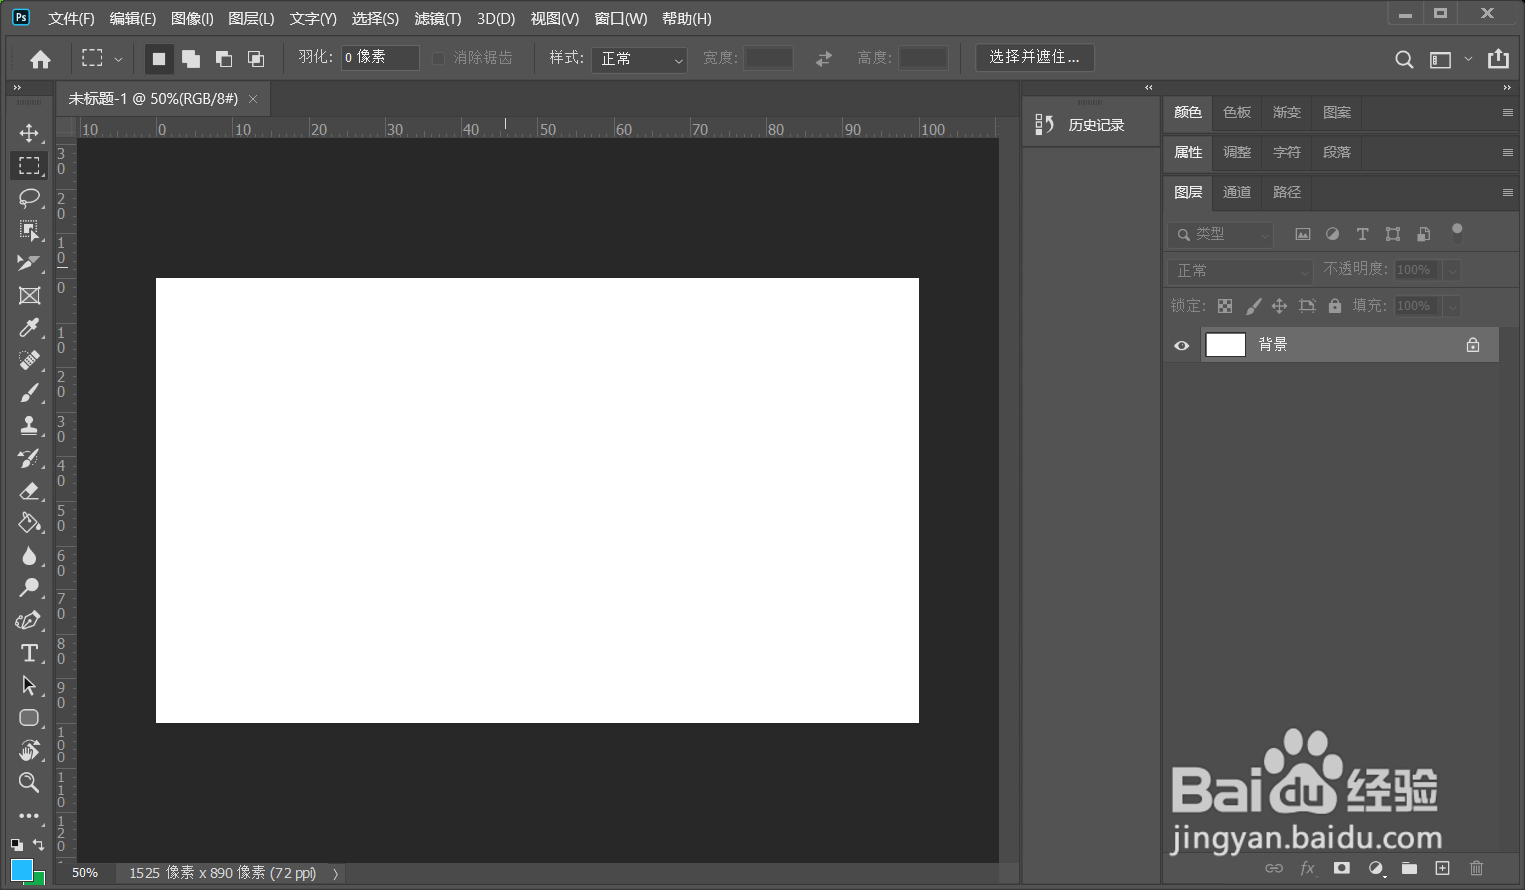The image size is (1525, 890).
Task: Expand status bar info arrow
Action: click(335, 874)
